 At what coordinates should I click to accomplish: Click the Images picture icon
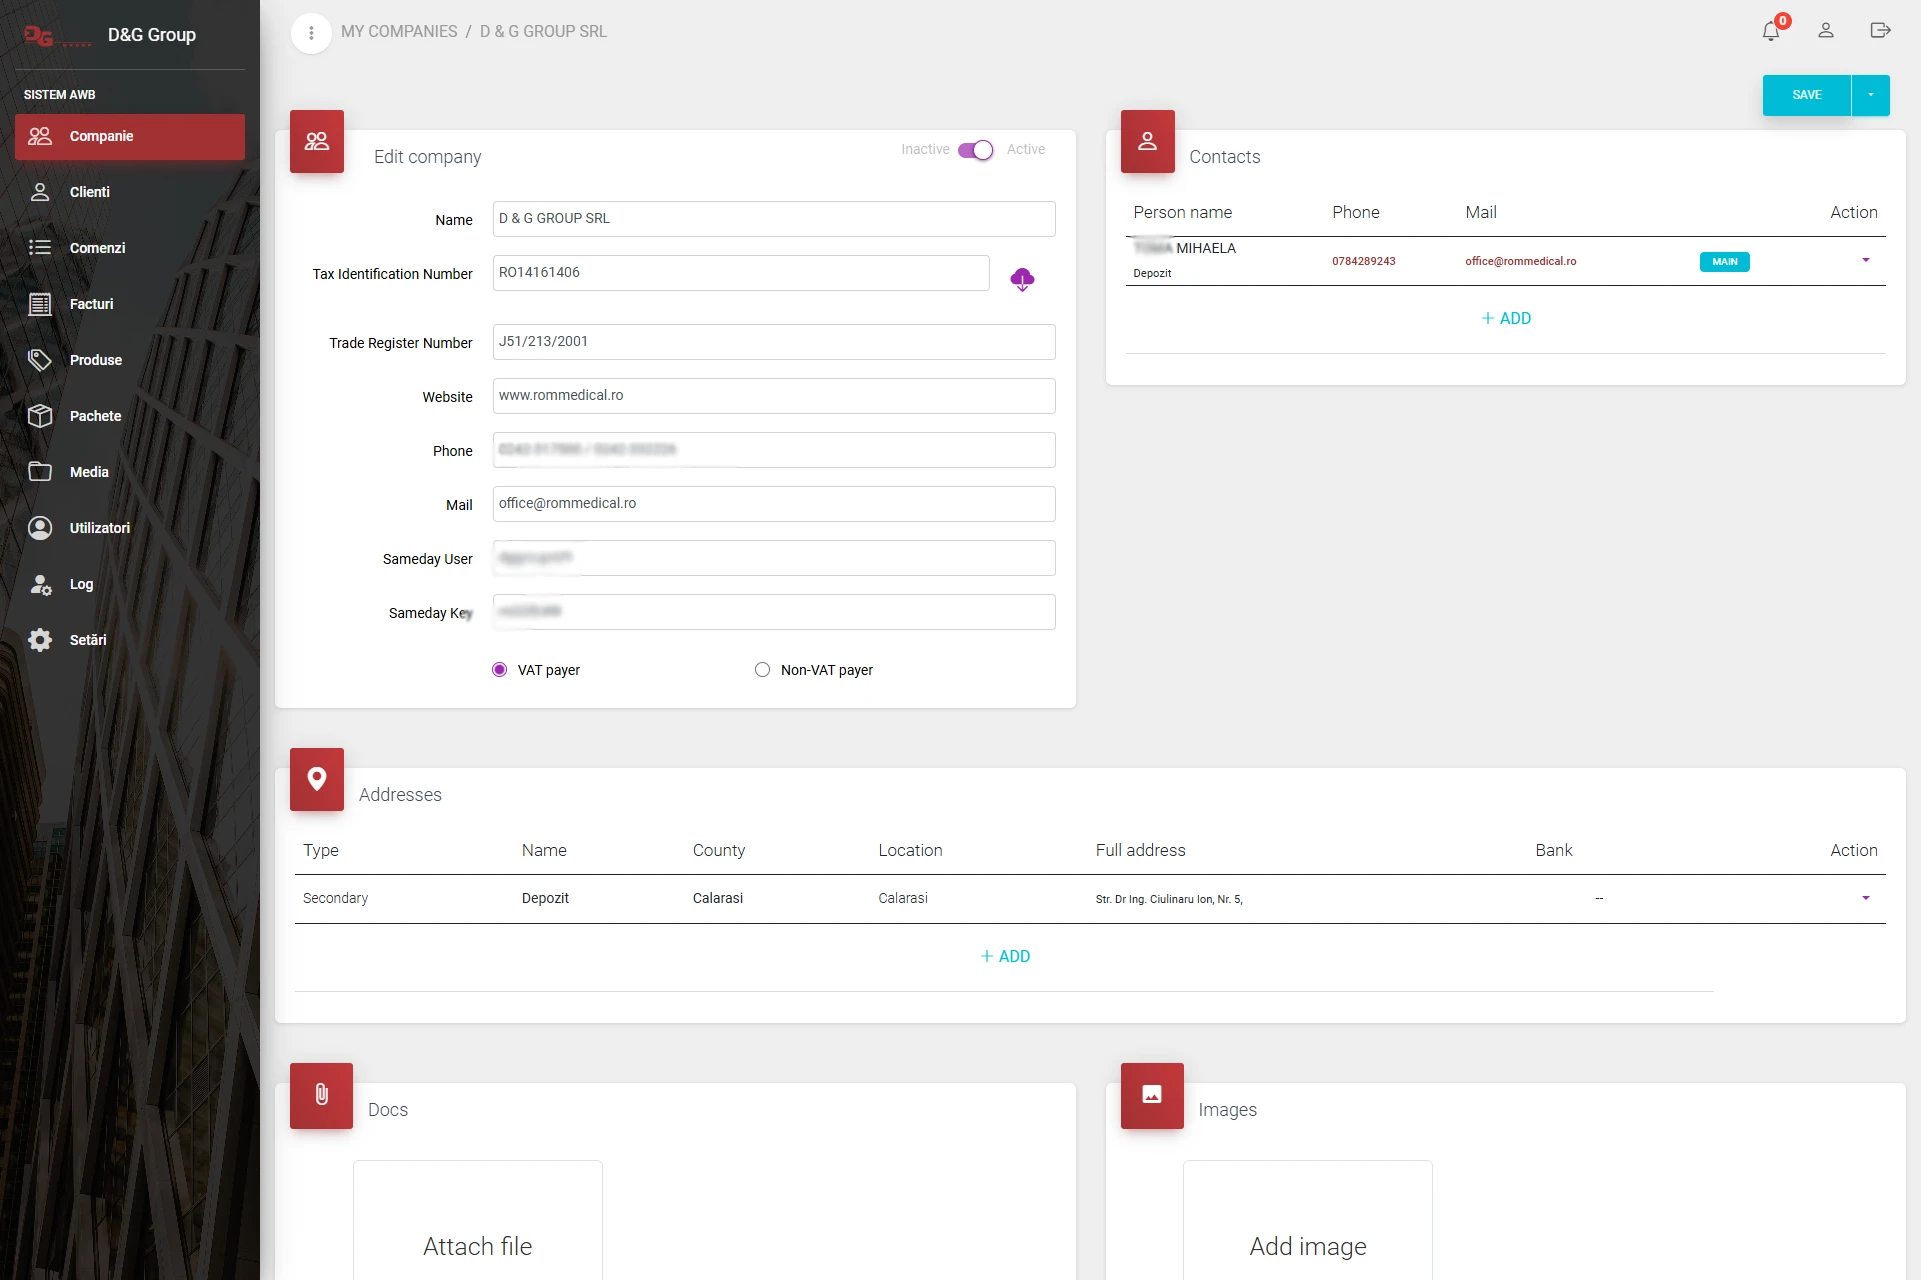(x=1152, y=1095)
